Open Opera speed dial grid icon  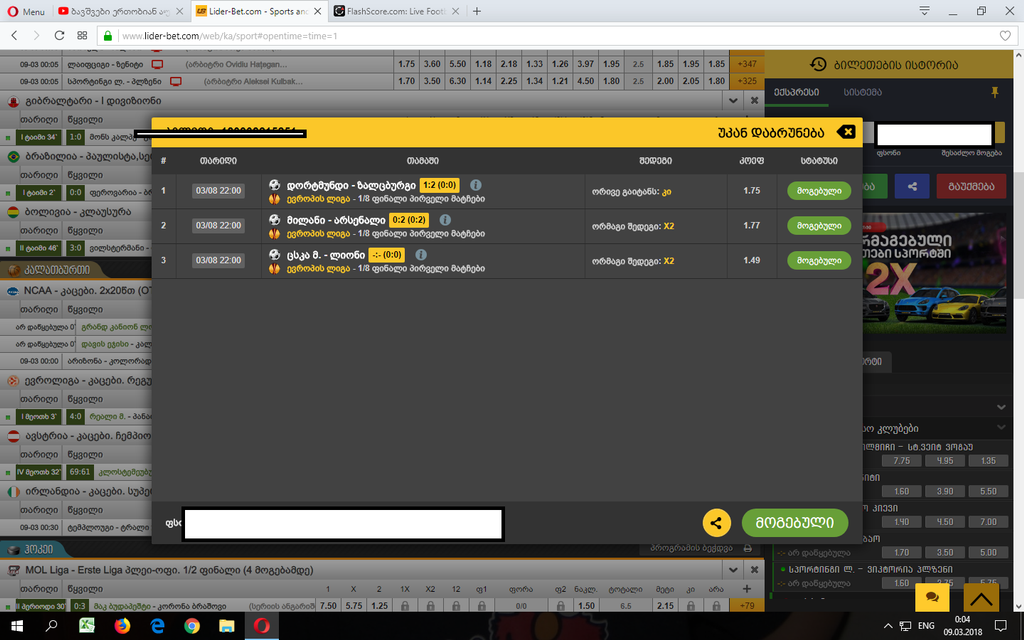click(82, 35)
